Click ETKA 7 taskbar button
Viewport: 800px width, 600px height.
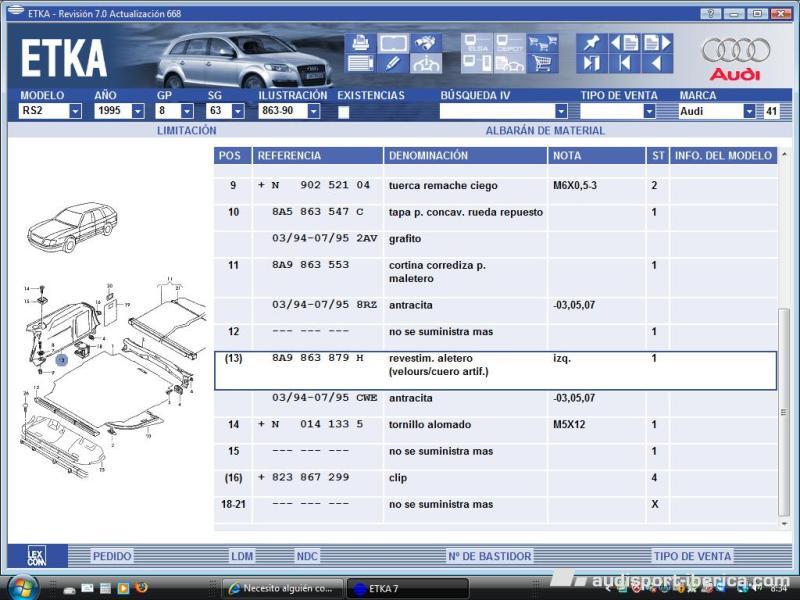[407, 588]
